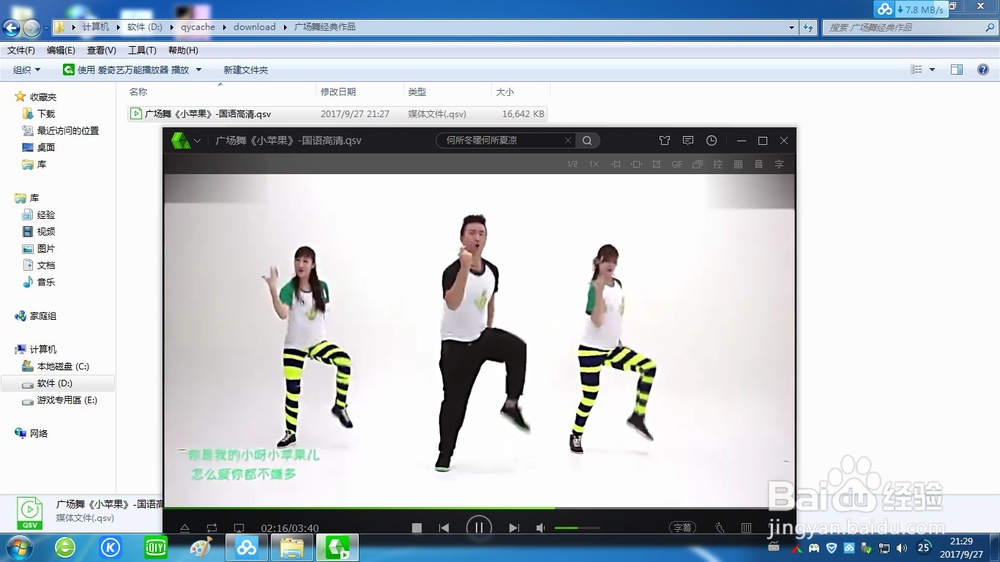Open 视频 library in sidebar
The image size is (1000, 562).
tap(38, 232)
